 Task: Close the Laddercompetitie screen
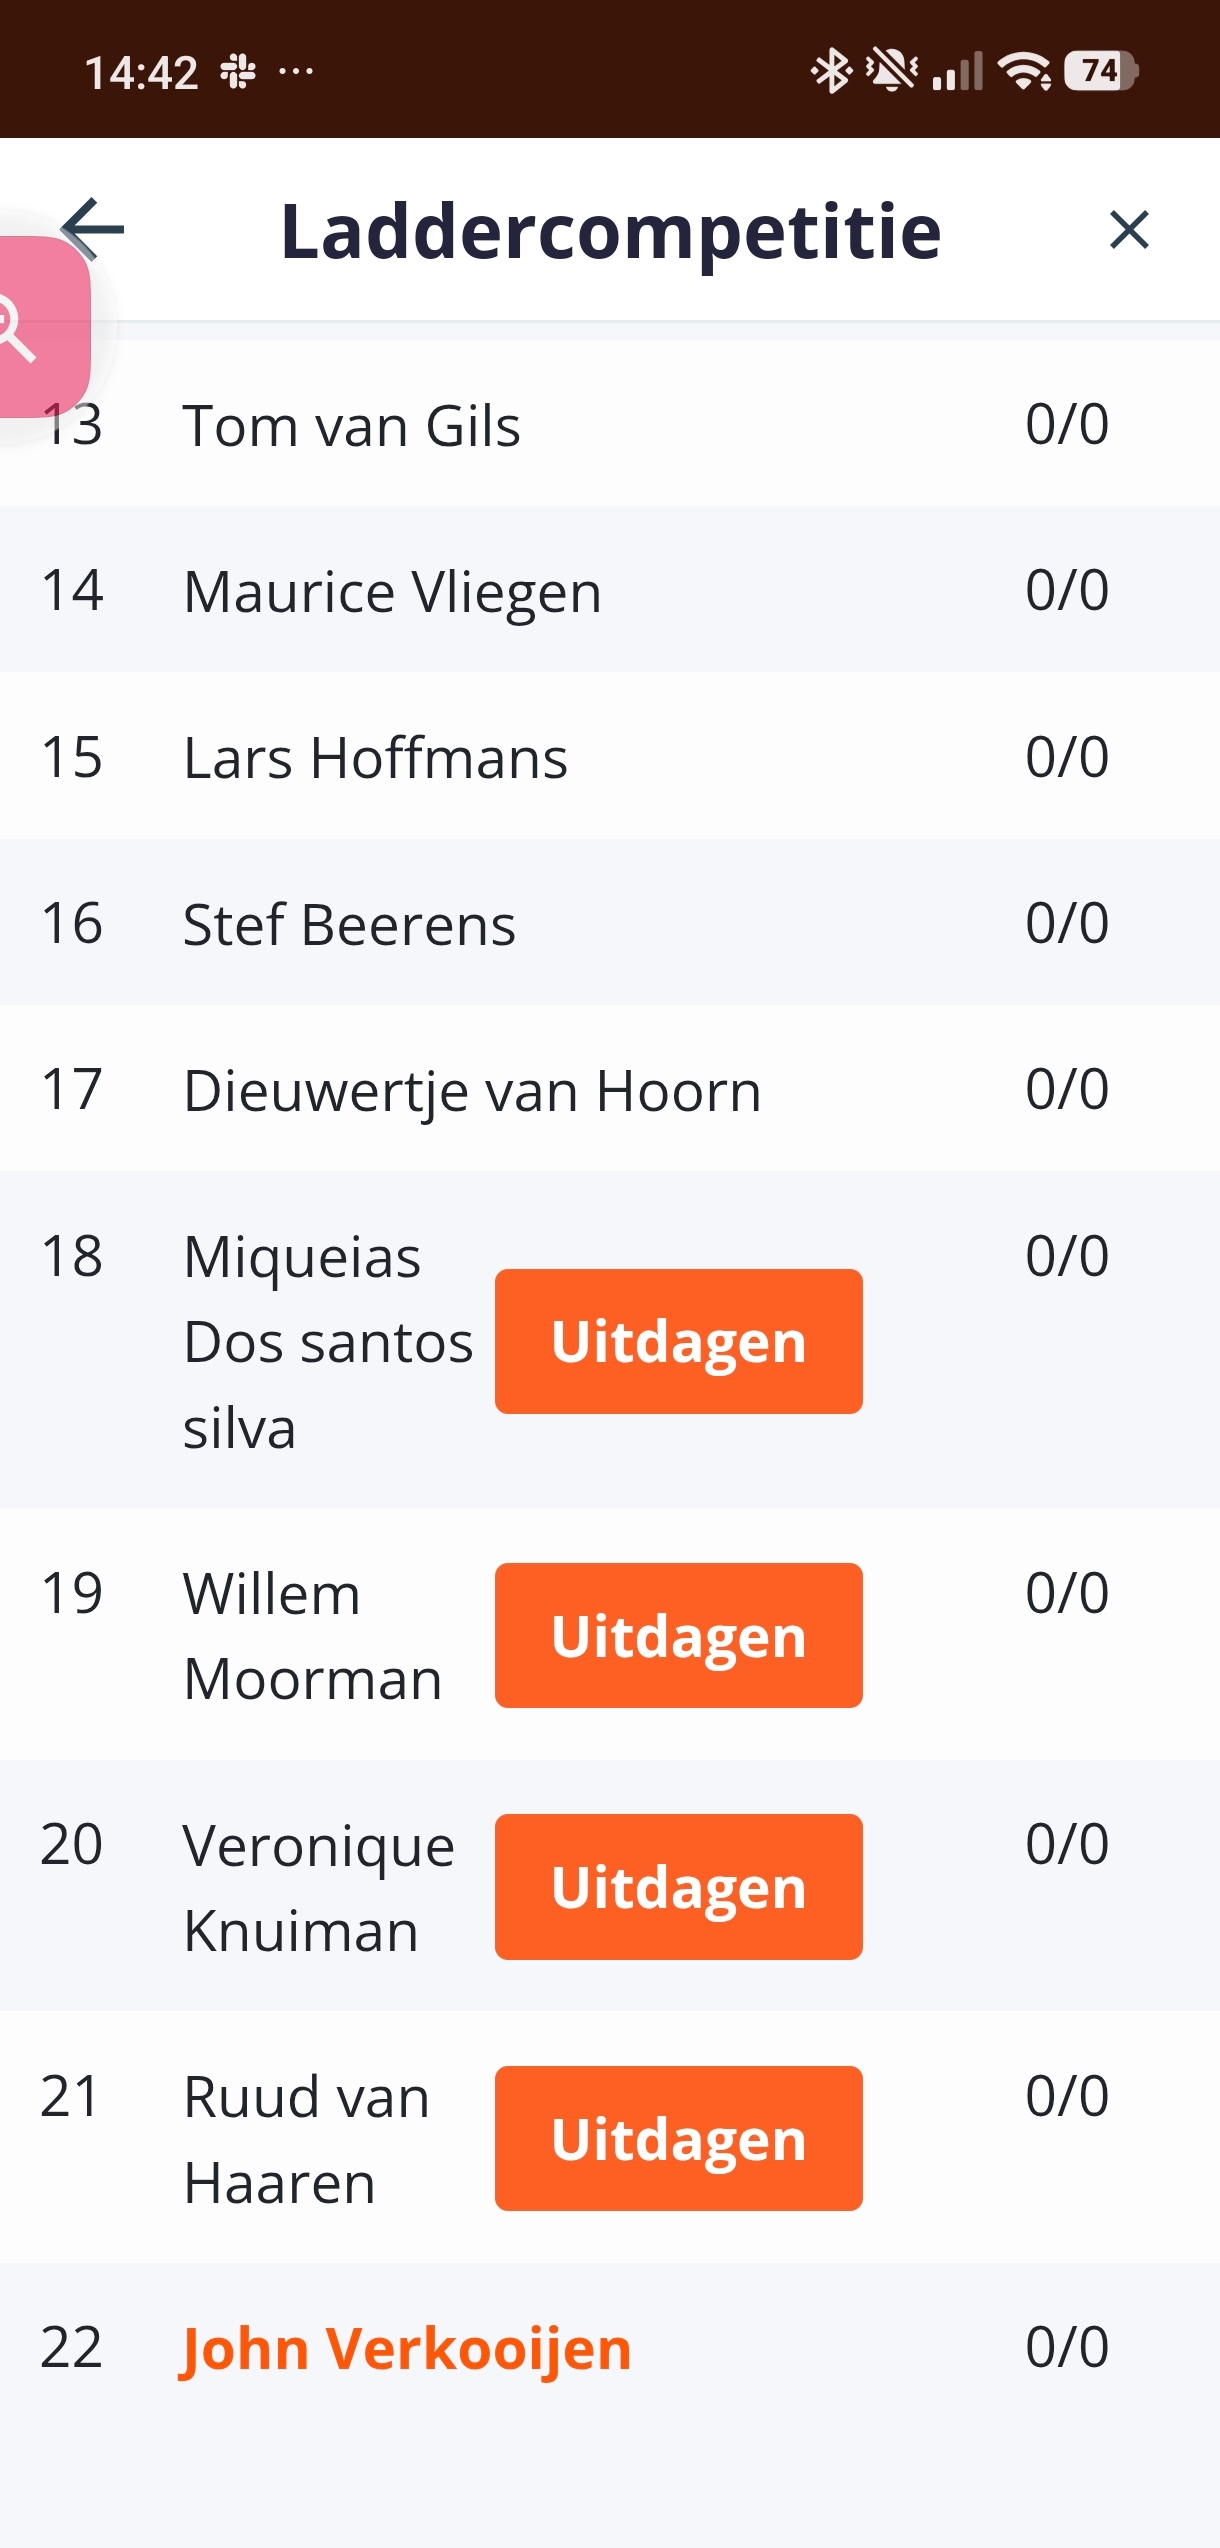point(1129,230)
